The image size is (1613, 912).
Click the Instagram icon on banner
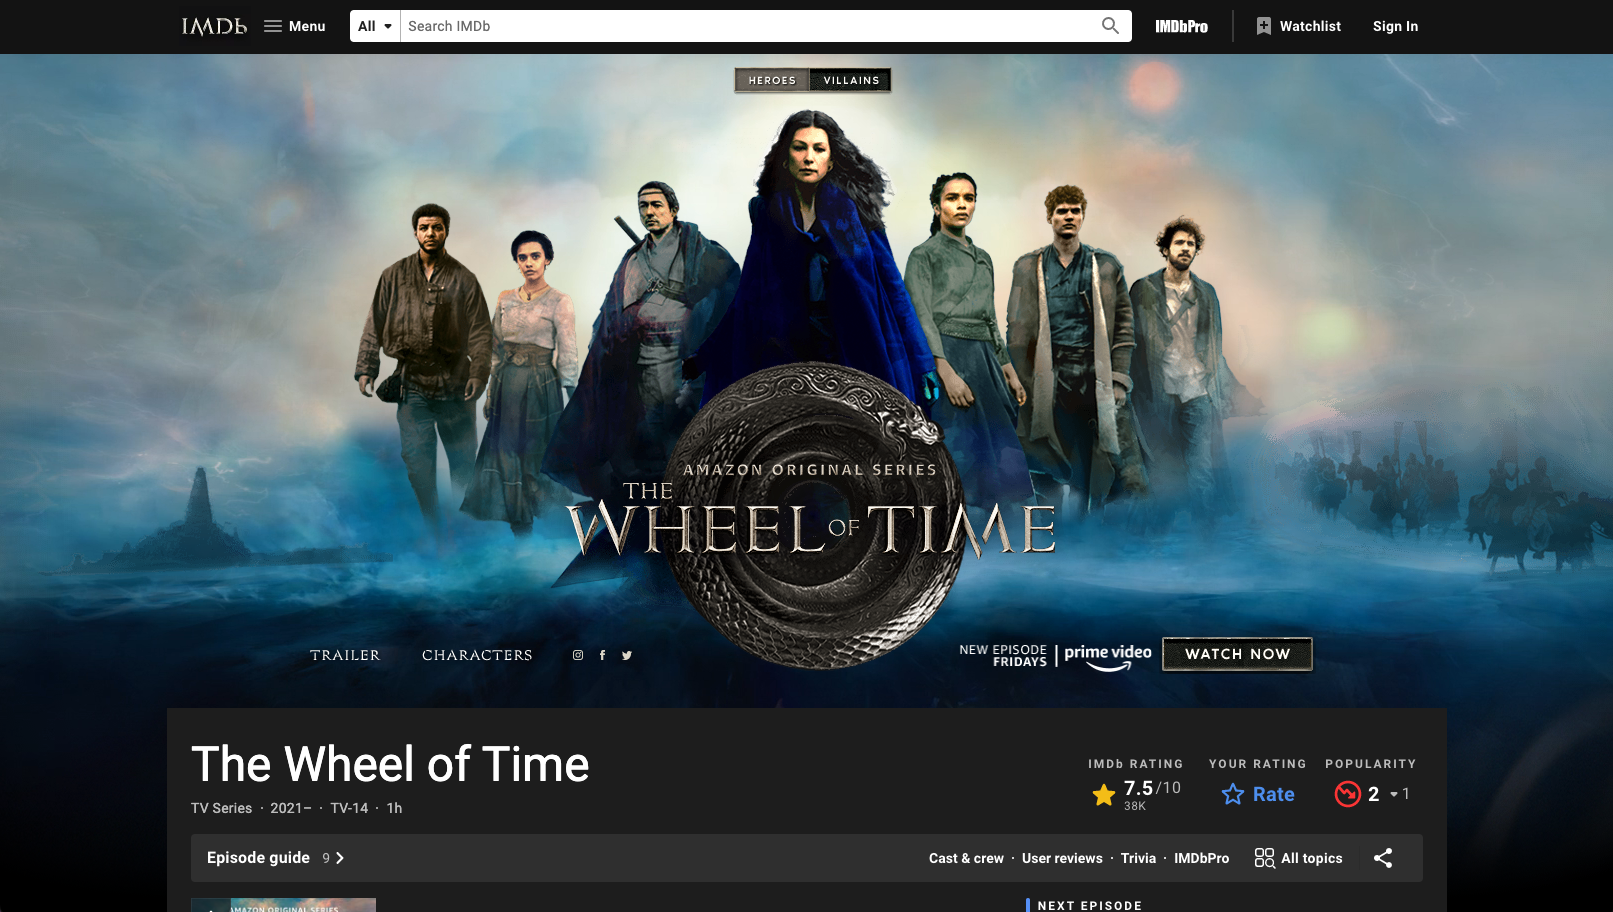[x=578, y=655]
